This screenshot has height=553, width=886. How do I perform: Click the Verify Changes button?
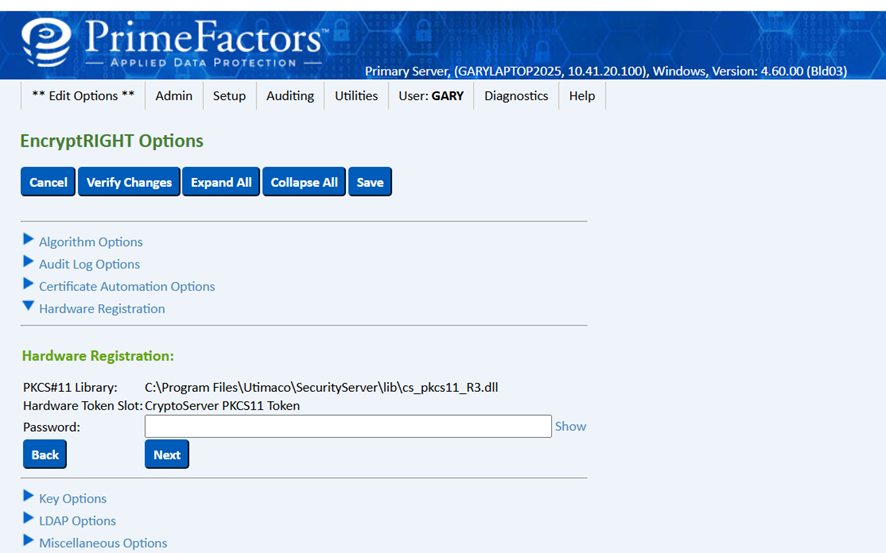click(x=129, y=182)
